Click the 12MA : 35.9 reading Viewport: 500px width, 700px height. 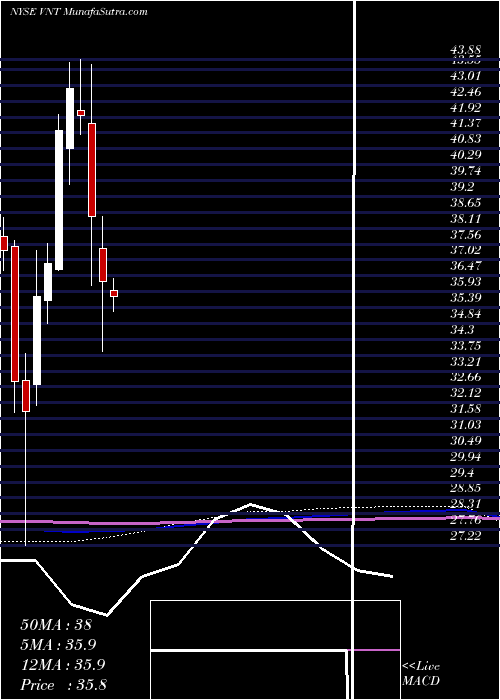point(62,664)
